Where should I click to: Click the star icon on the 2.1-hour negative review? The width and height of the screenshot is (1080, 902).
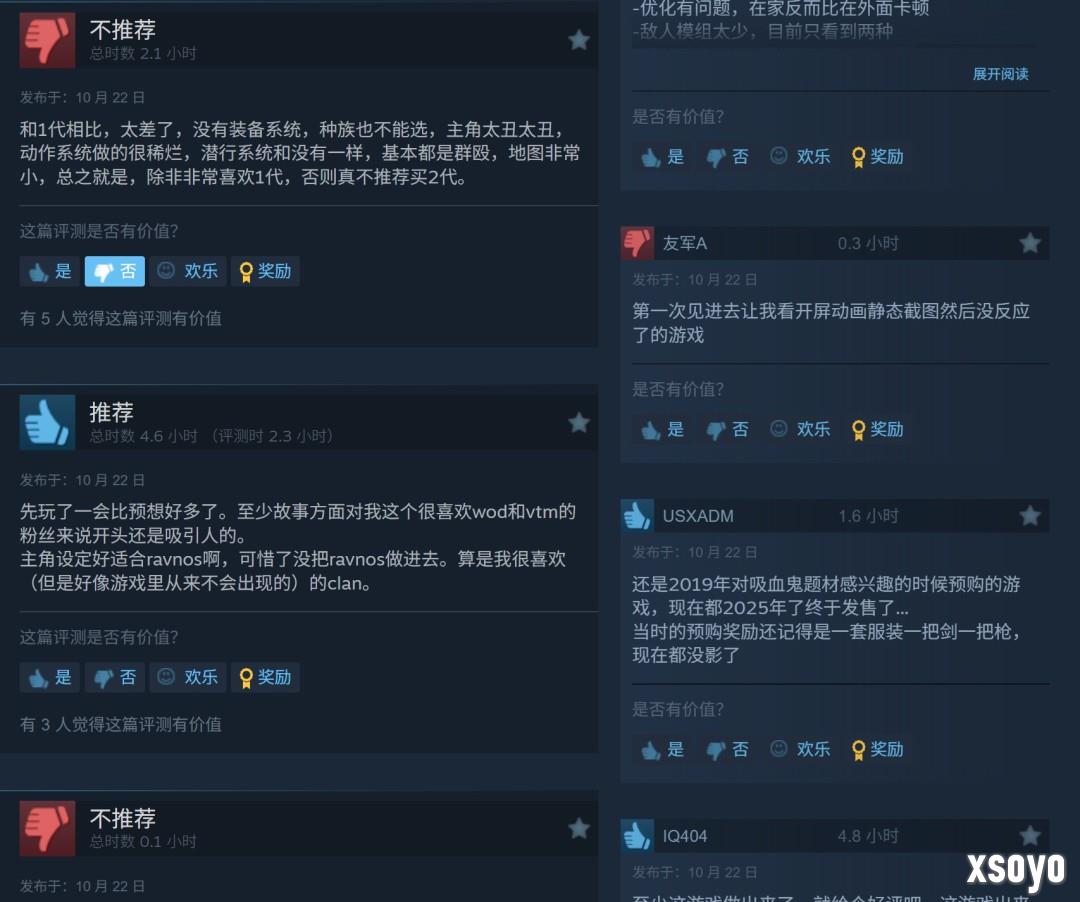(579, 40)
